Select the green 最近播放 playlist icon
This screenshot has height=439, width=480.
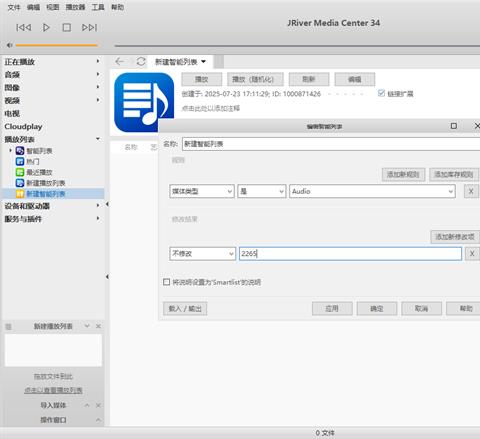coord(20,172)
